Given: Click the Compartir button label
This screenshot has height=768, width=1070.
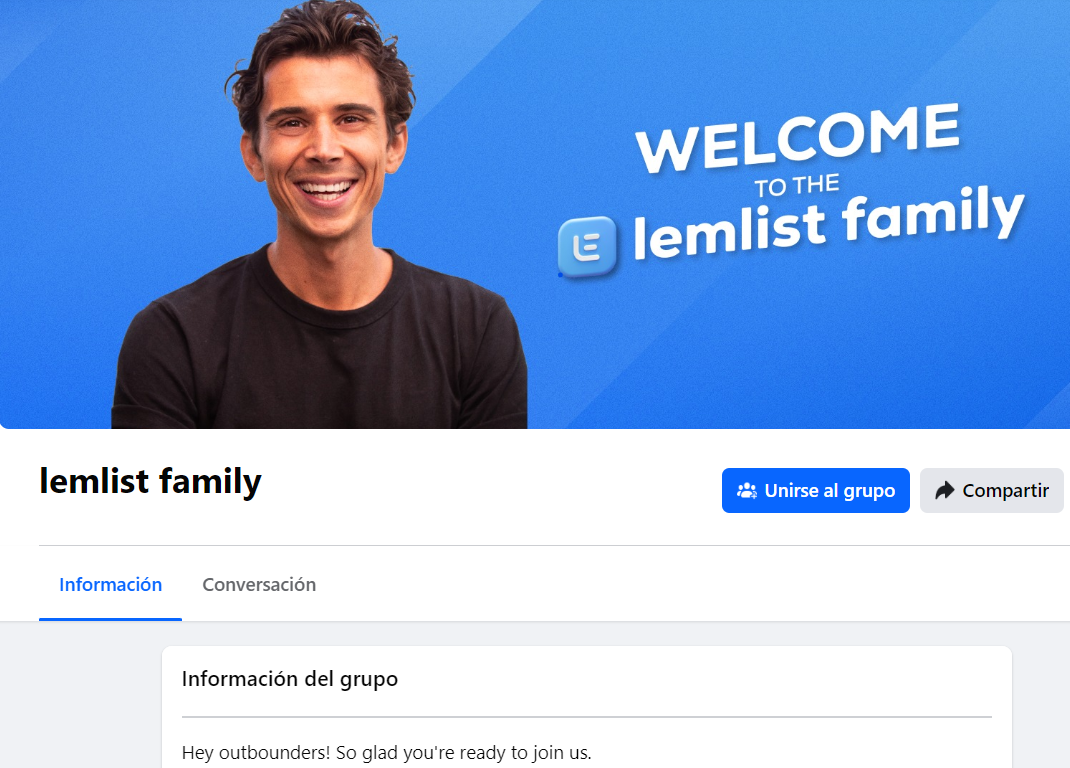Looking at the screenshot, I should 1005,490.
